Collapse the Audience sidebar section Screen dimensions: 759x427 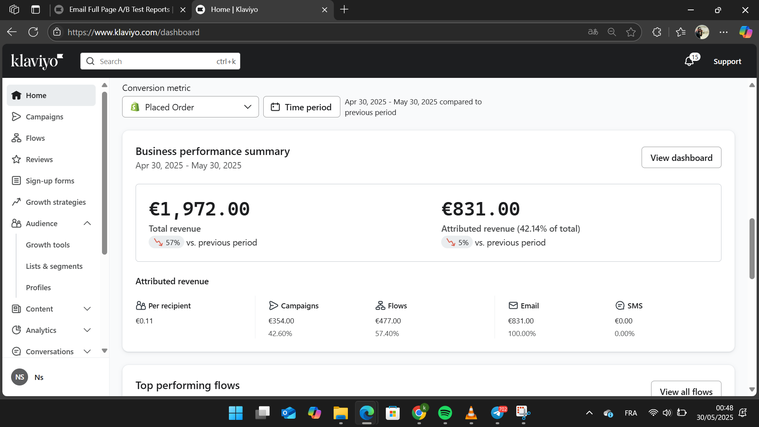[87, 224]
